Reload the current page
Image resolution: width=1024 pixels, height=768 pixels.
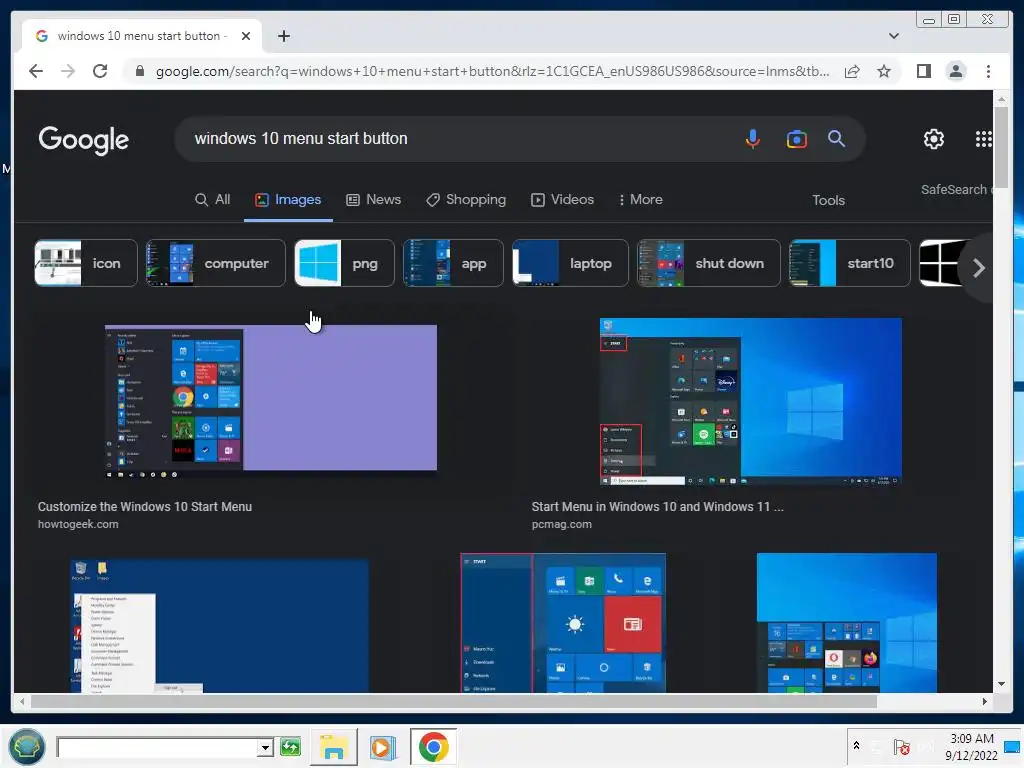100,71
